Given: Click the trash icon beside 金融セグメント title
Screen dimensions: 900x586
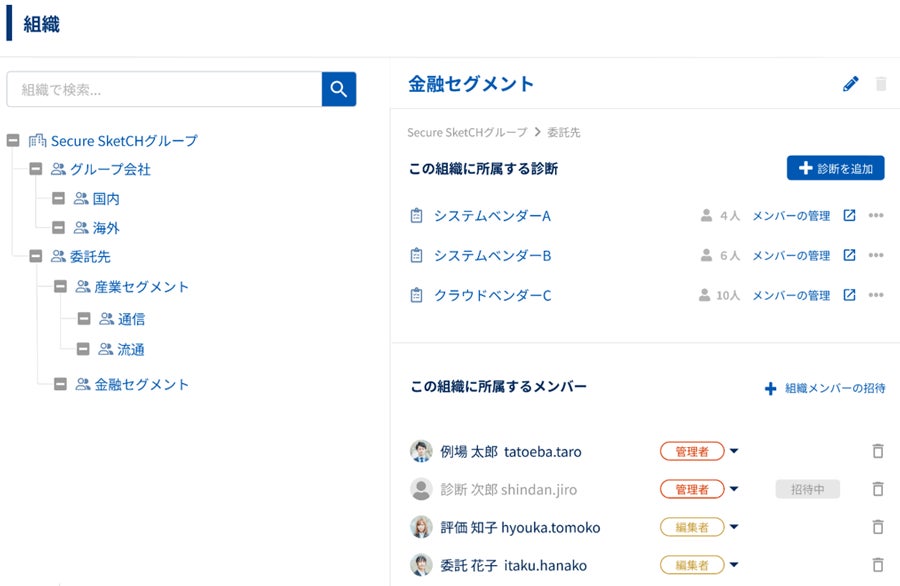Looking at the screenshot, I should [x=881, y=84].
